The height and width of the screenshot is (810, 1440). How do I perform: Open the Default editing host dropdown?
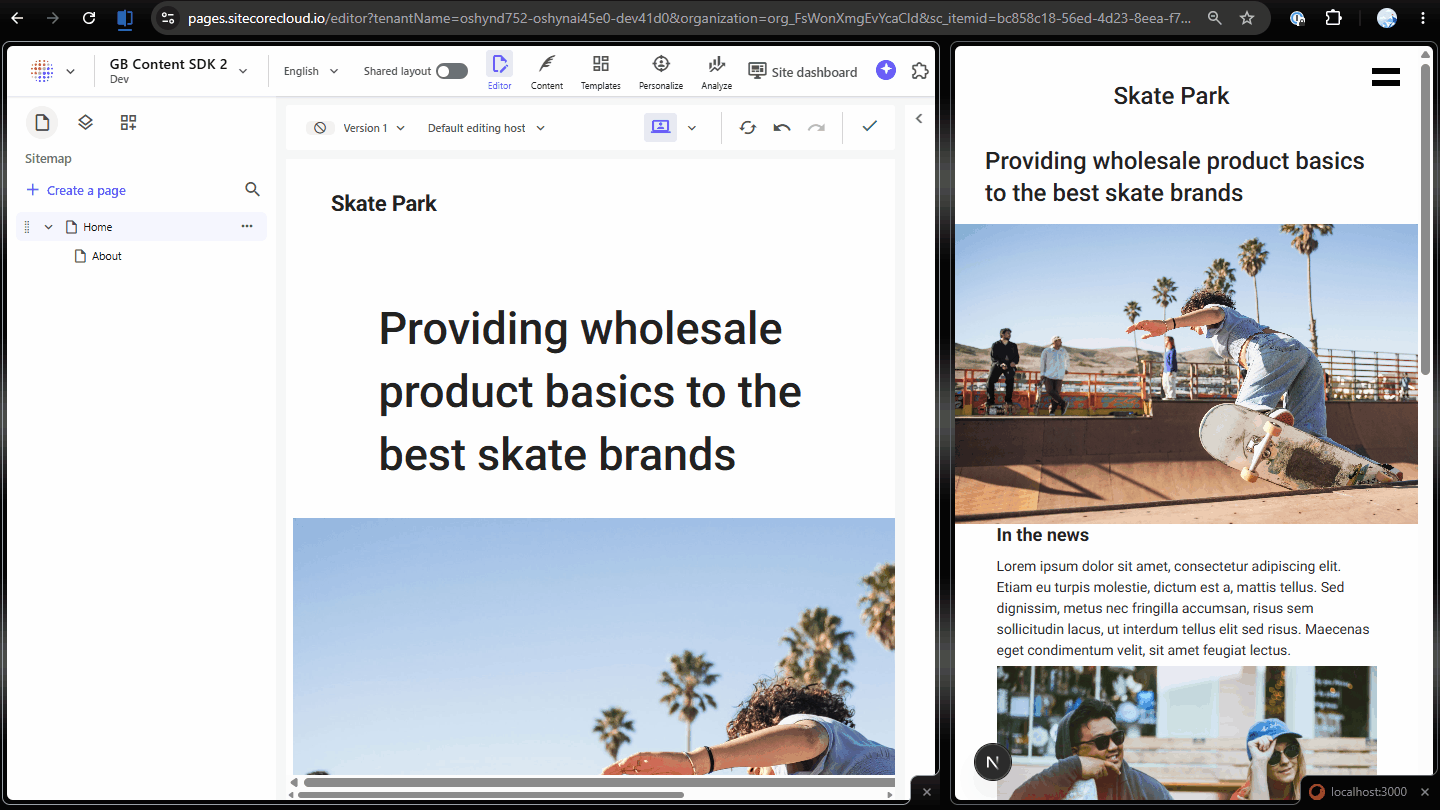[486, 128]
